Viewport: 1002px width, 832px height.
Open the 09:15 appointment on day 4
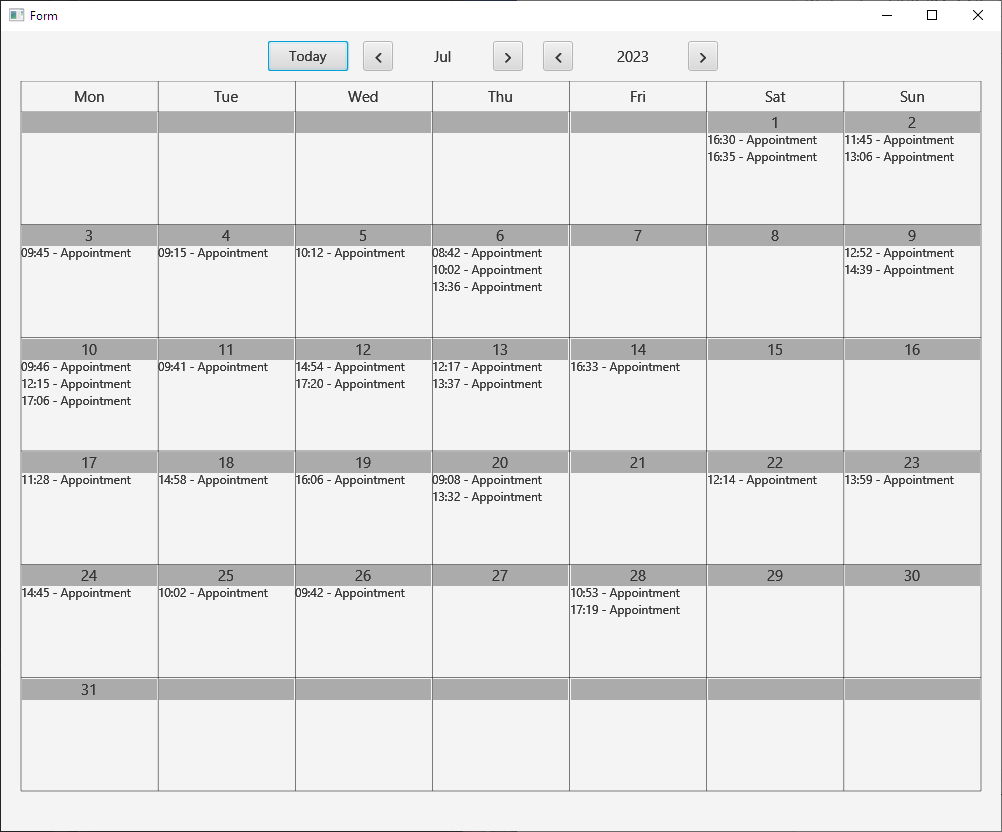tap(213, 253)
